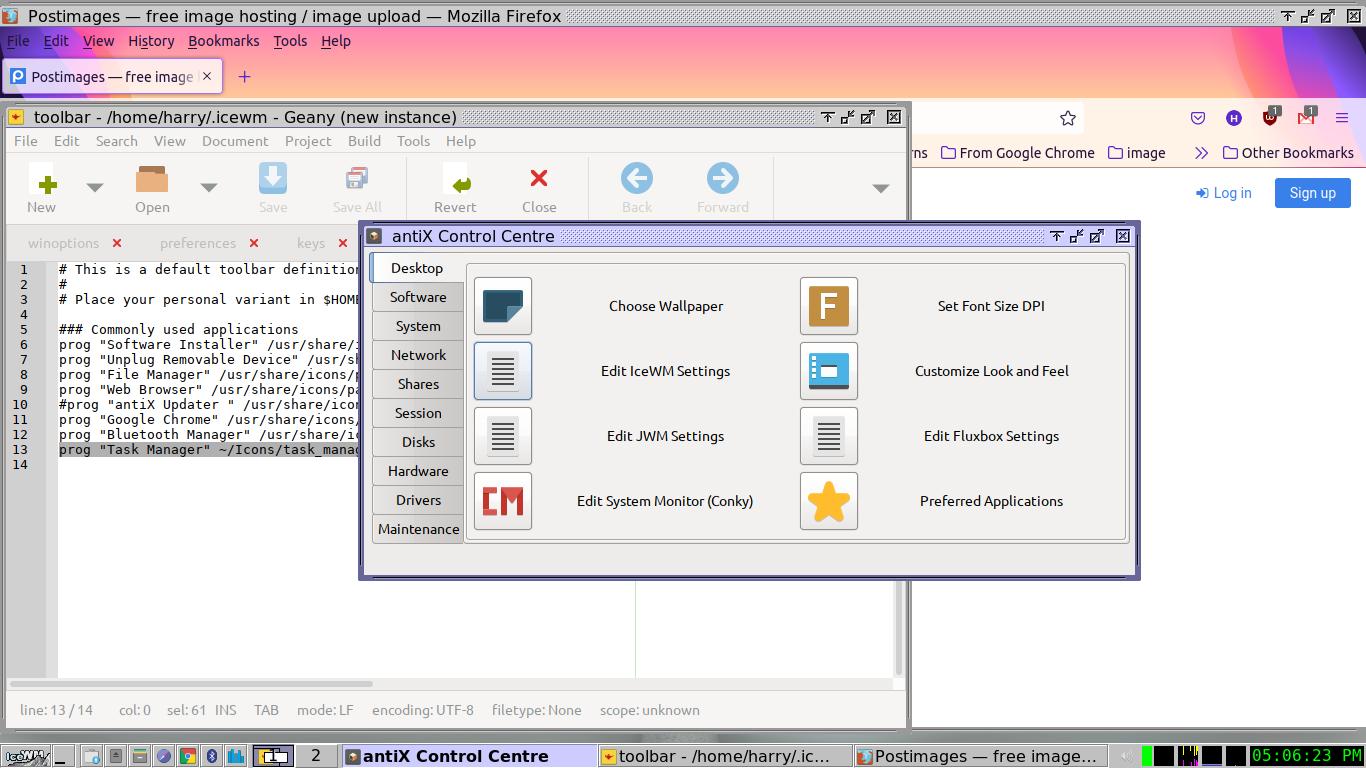Close the winoptions document tab in Geany

117,243
